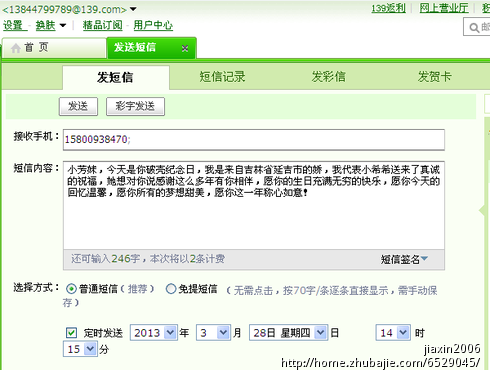Viewport: 490px width, 370px height.
Task: Open 139返利 link
Action: (388, 8)
